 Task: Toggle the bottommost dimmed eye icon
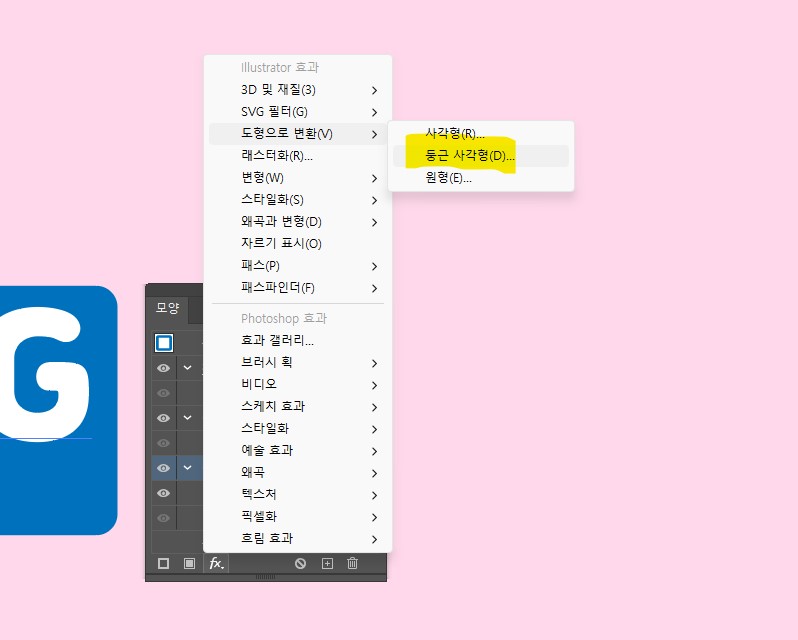[x=163, y=518]
